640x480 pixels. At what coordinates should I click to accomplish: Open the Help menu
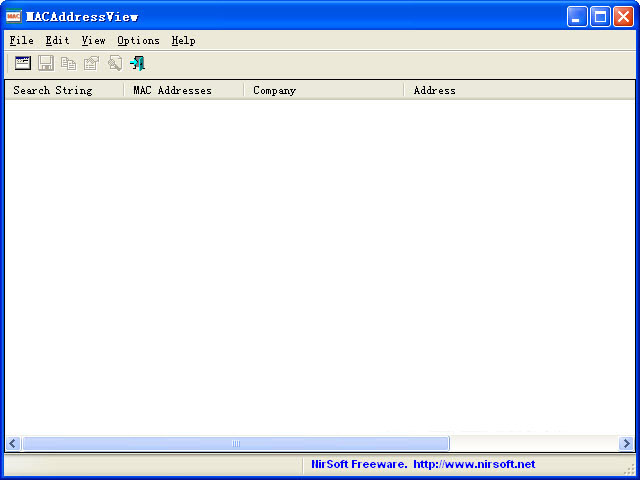tap(183, 41)
